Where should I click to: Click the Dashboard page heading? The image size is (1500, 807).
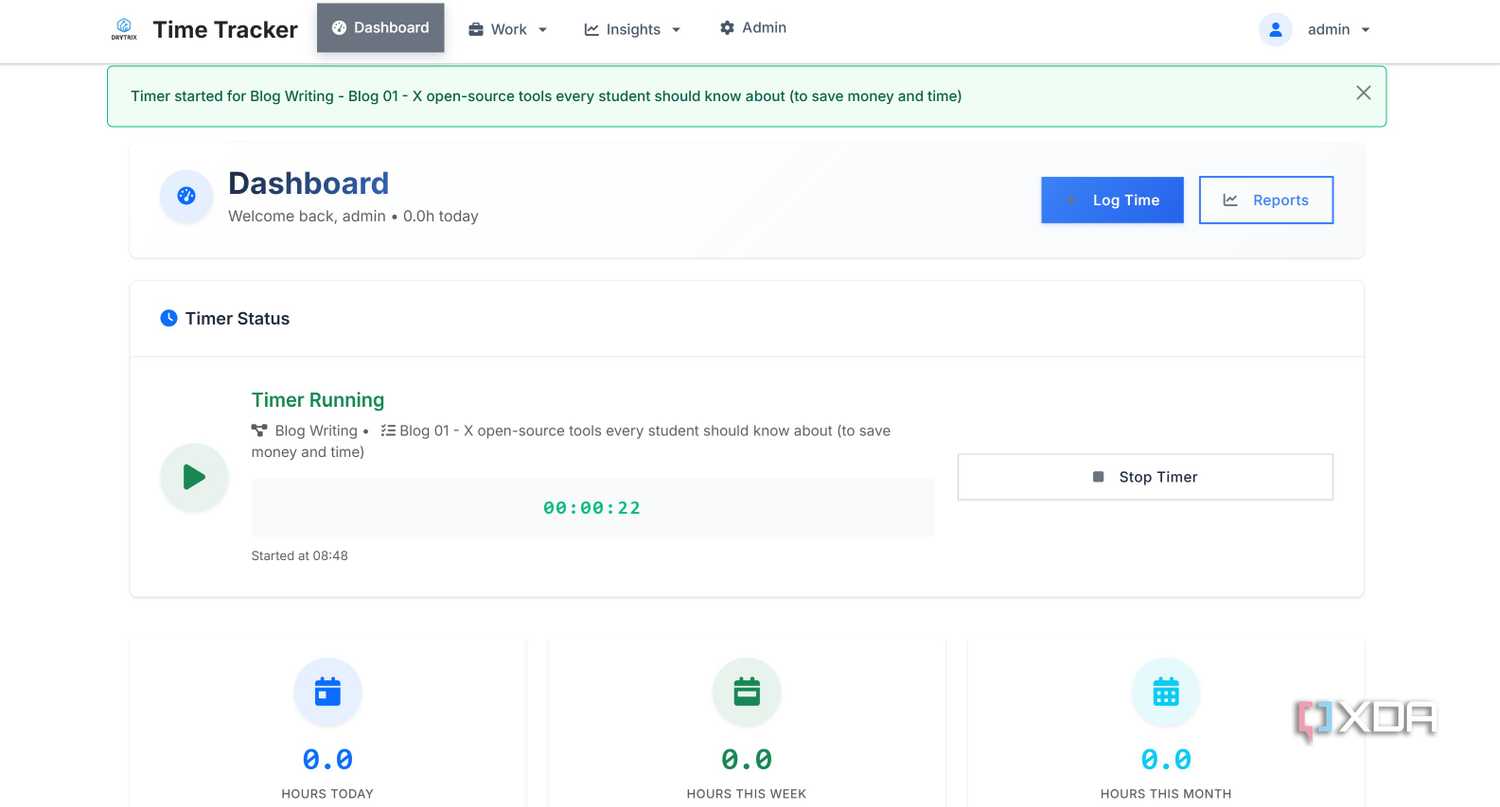tap(308, 183)
